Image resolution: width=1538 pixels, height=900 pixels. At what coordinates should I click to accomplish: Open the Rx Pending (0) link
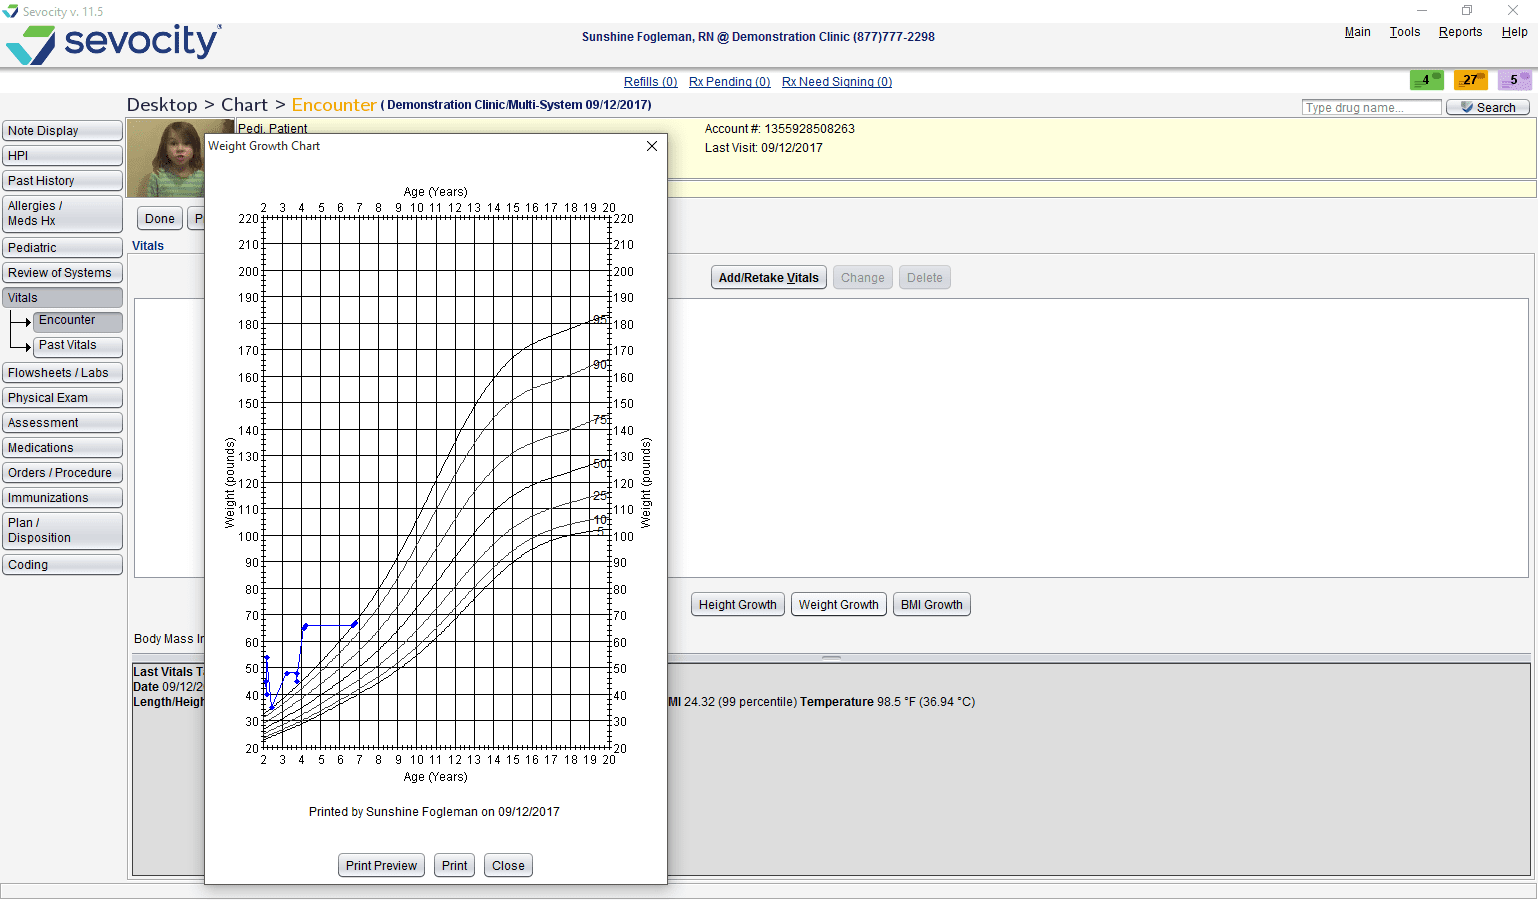pyautogui.click(x=729, y=82)
